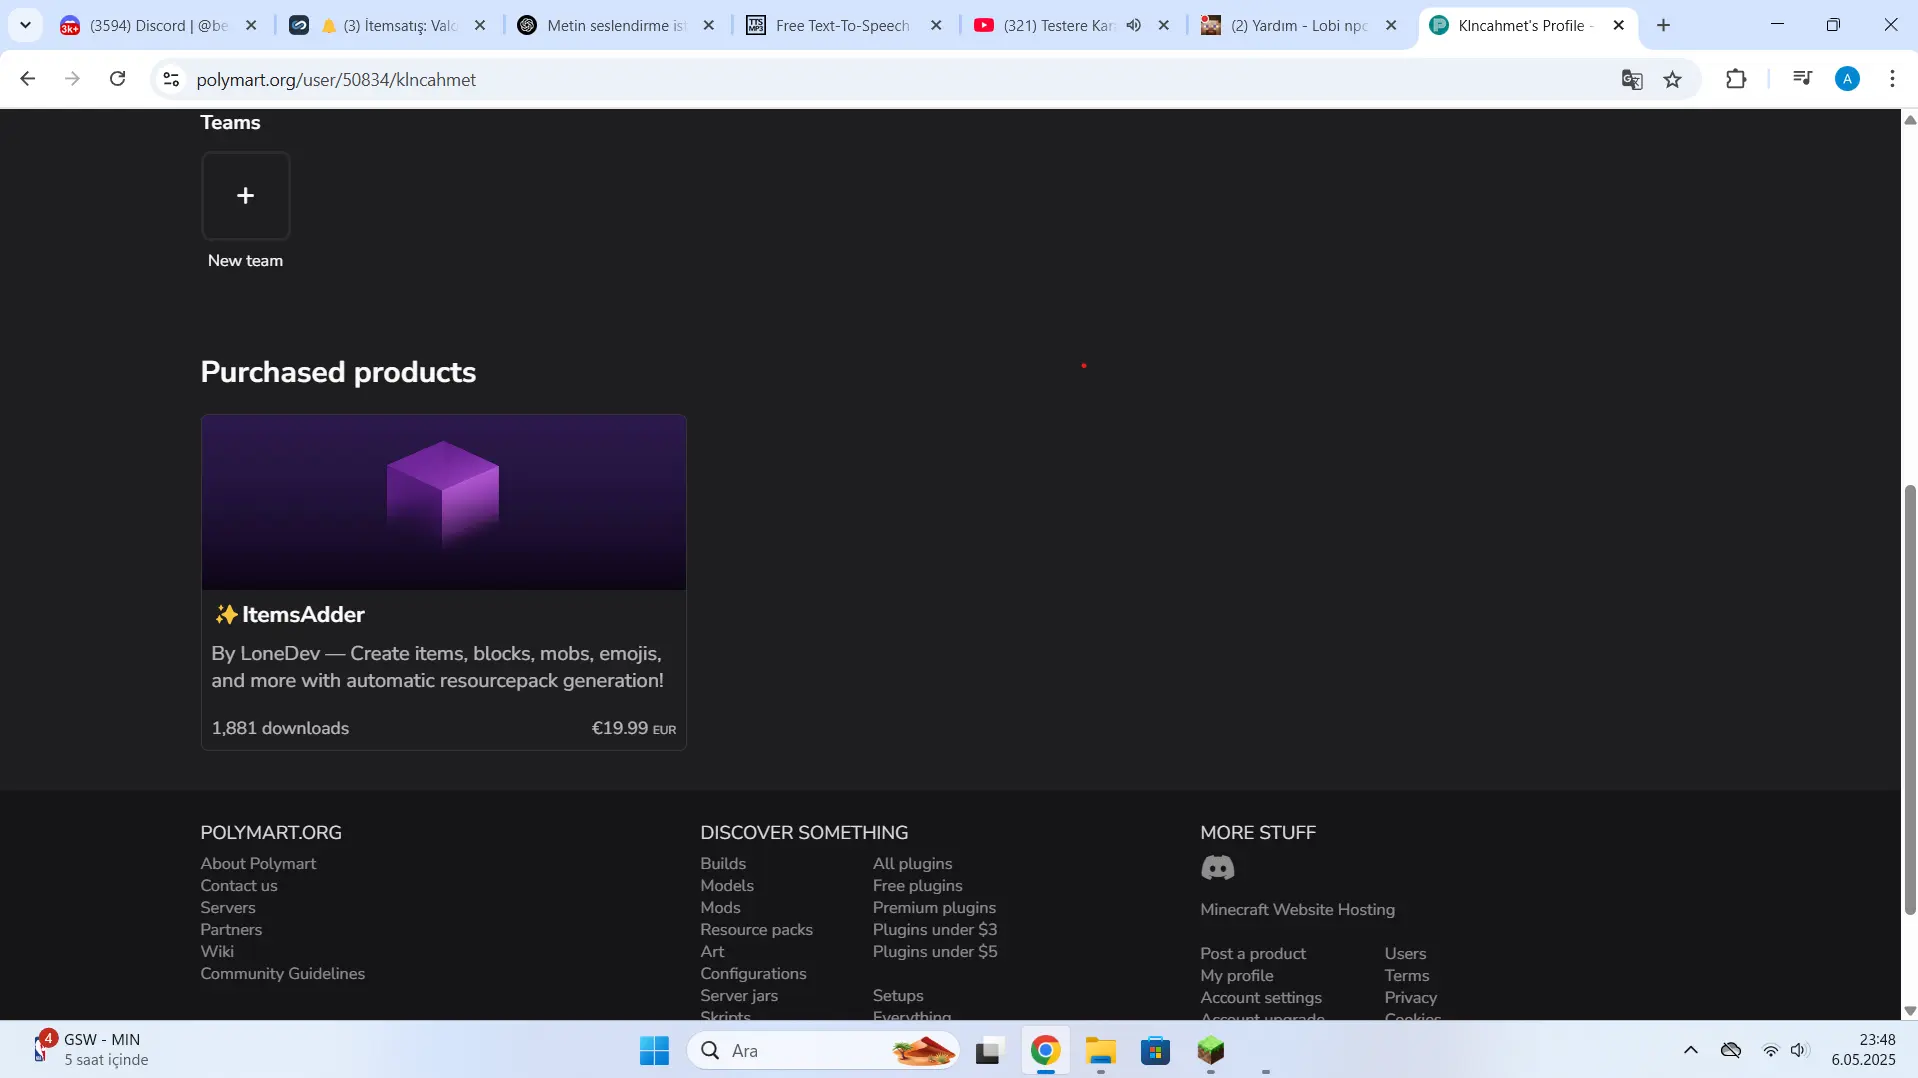Translate this page icon
Screen dimensions: 1918x1078
pyautogui.click(x=1632, y=79)
